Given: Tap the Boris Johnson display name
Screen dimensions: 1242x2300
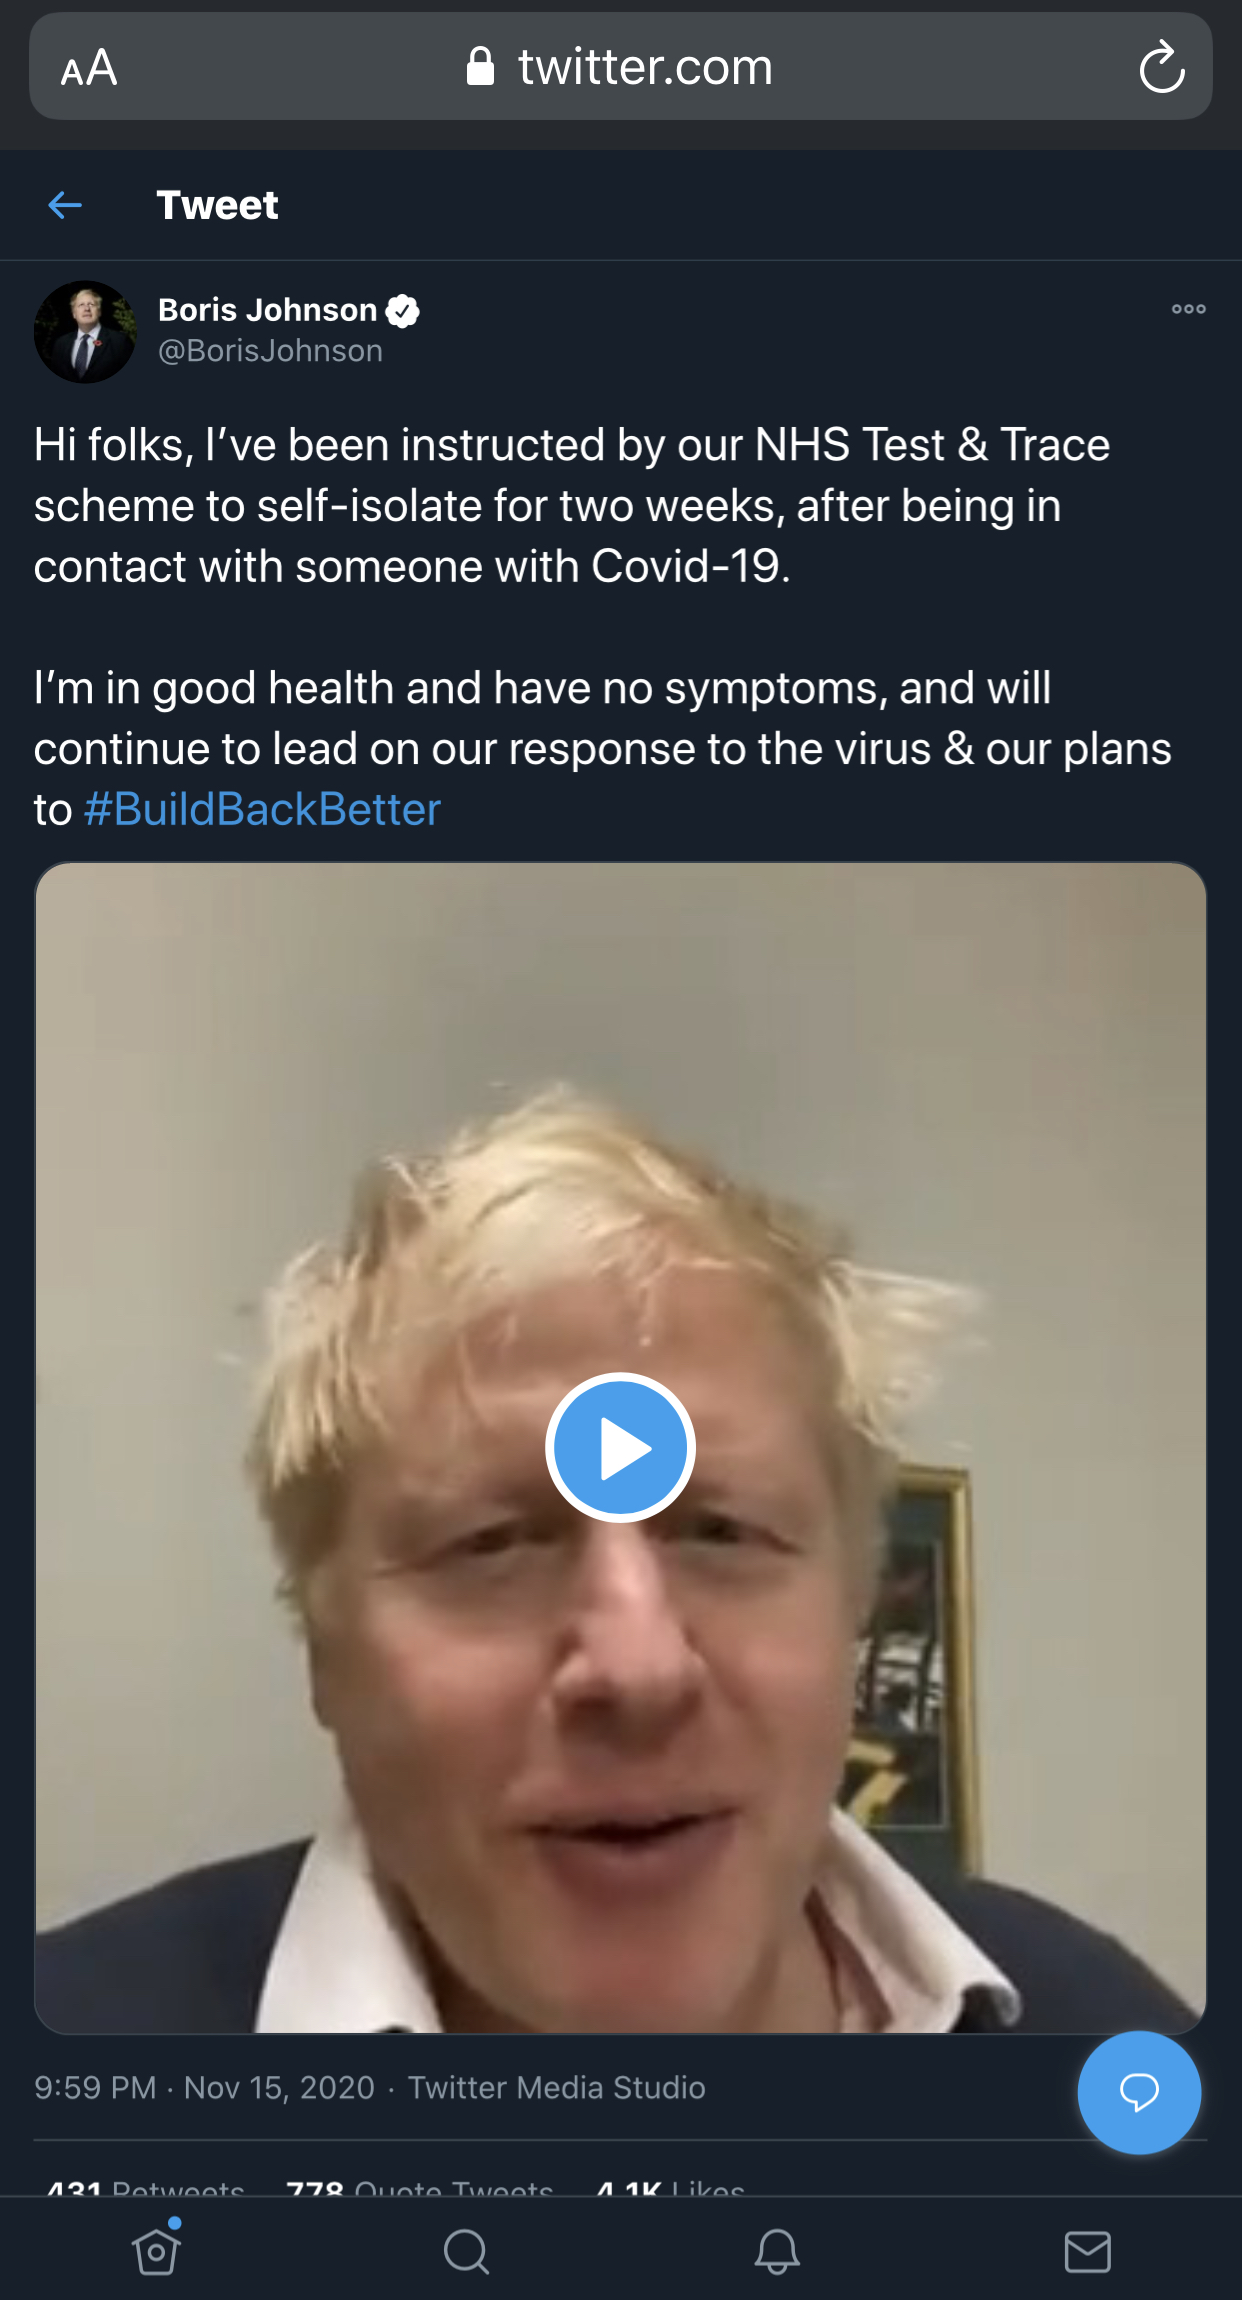Looking at the screenshot, I should click(267, 310).
